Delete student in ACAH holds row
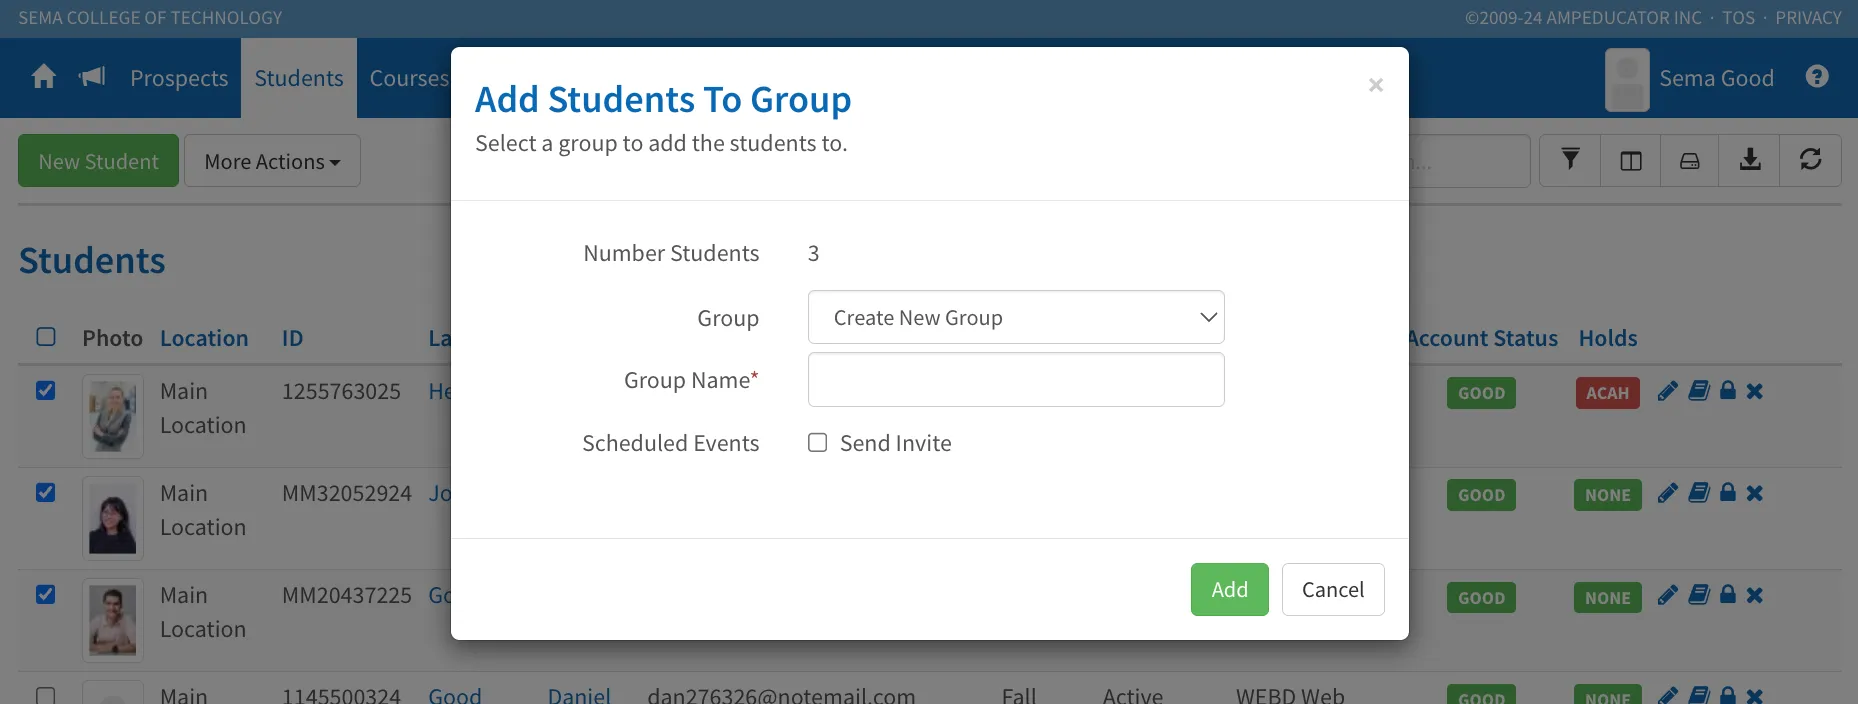 point(1755,391)
